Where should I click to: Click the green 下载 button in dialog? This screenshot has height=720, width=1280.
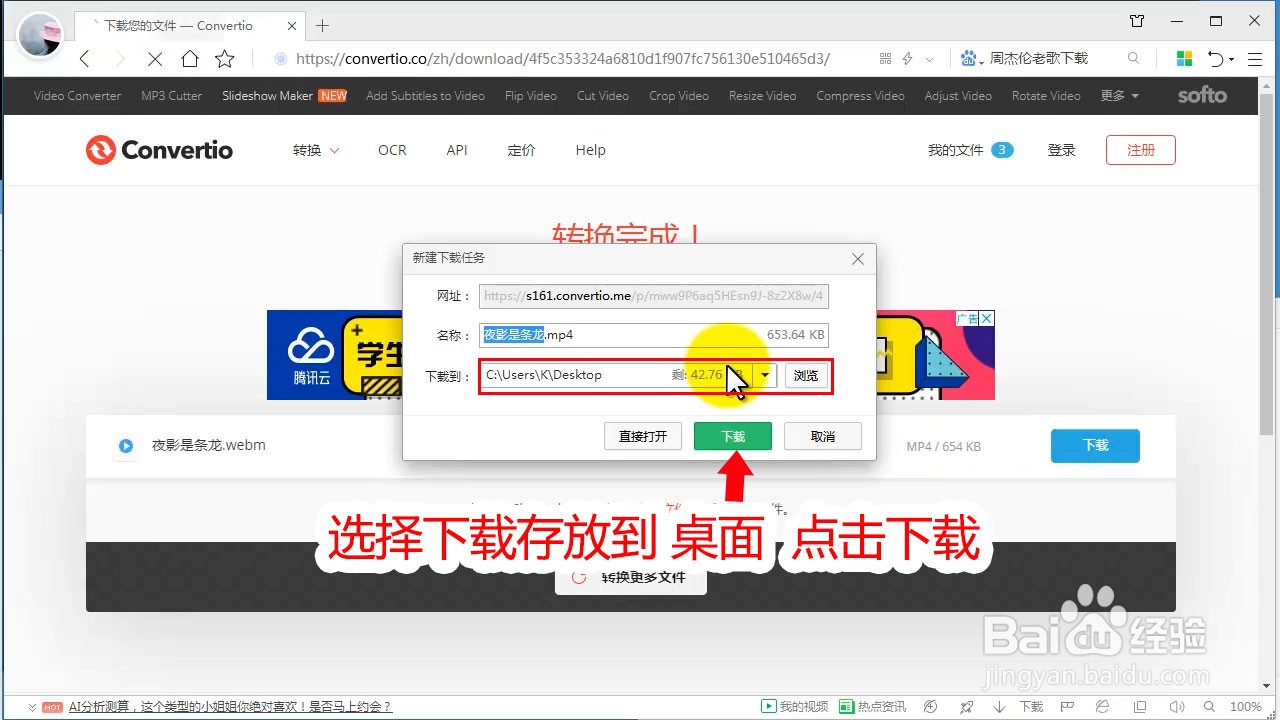pos(733,436)
